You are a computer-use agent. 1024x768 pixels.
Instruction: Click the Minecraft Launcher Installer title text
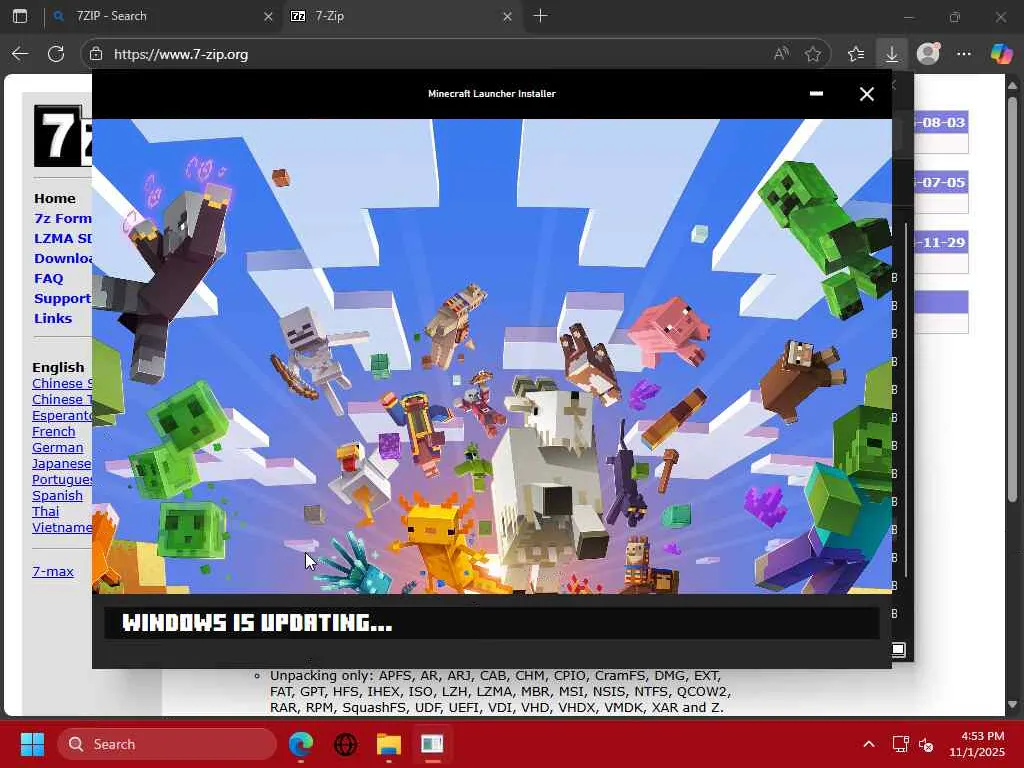492,94
